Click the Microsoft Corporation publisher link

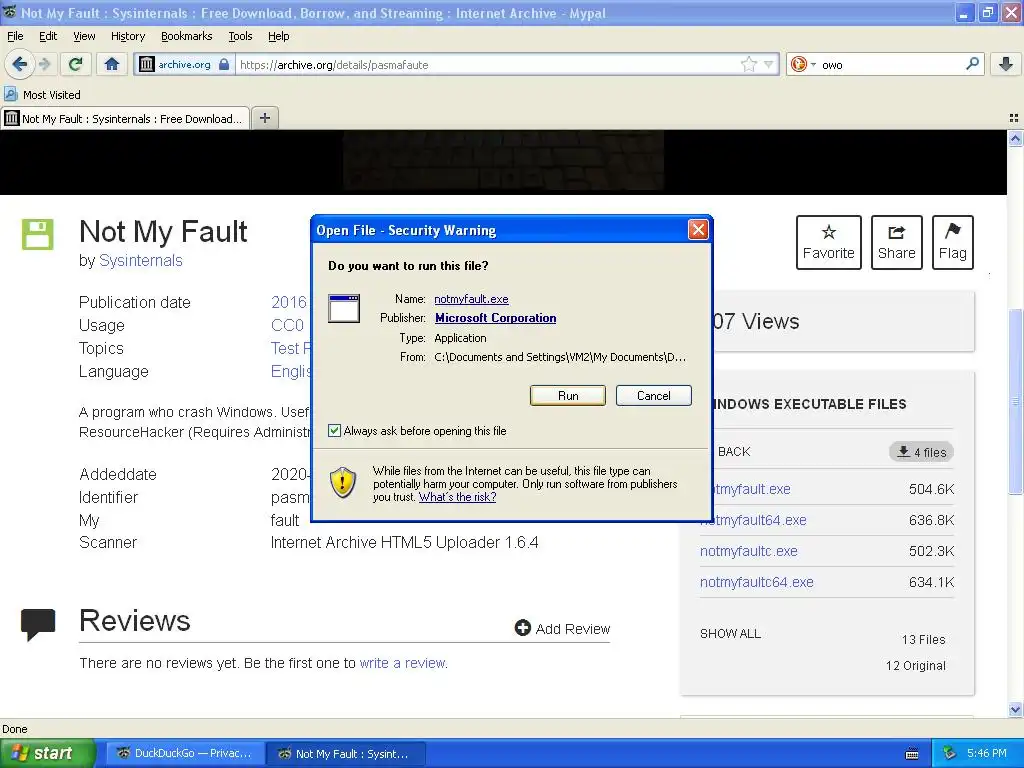point(496,318)
